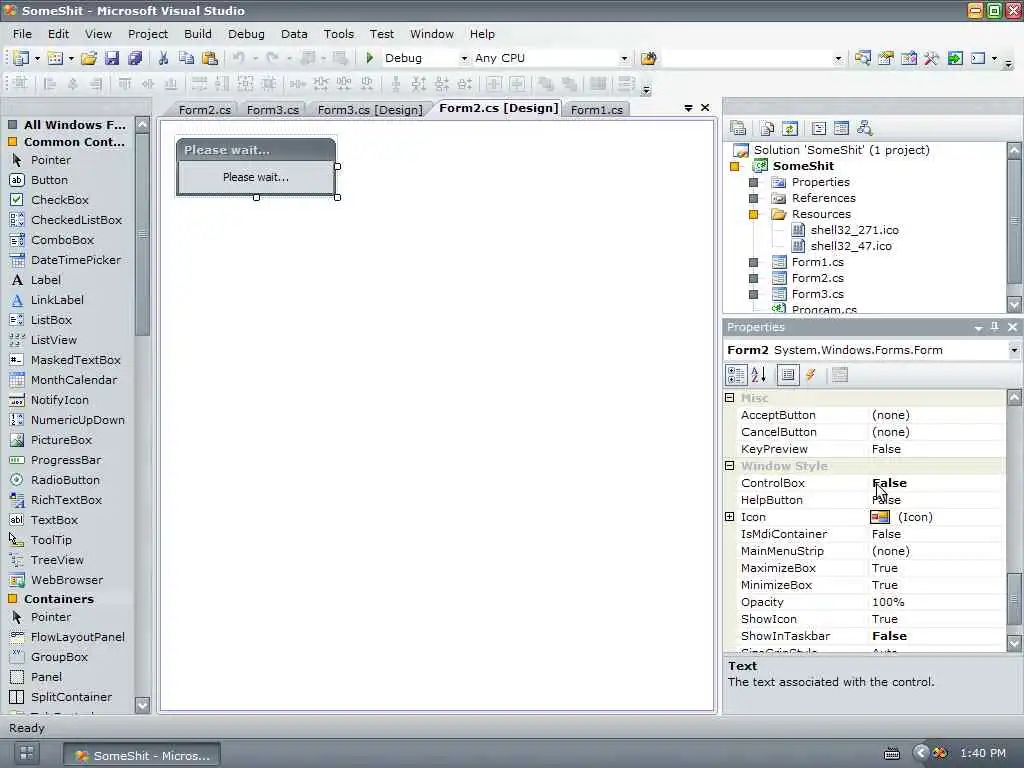This screenshot has width=1024, height=768.
Task: Select the Opacity value 100%
Action: coord(888,602)
